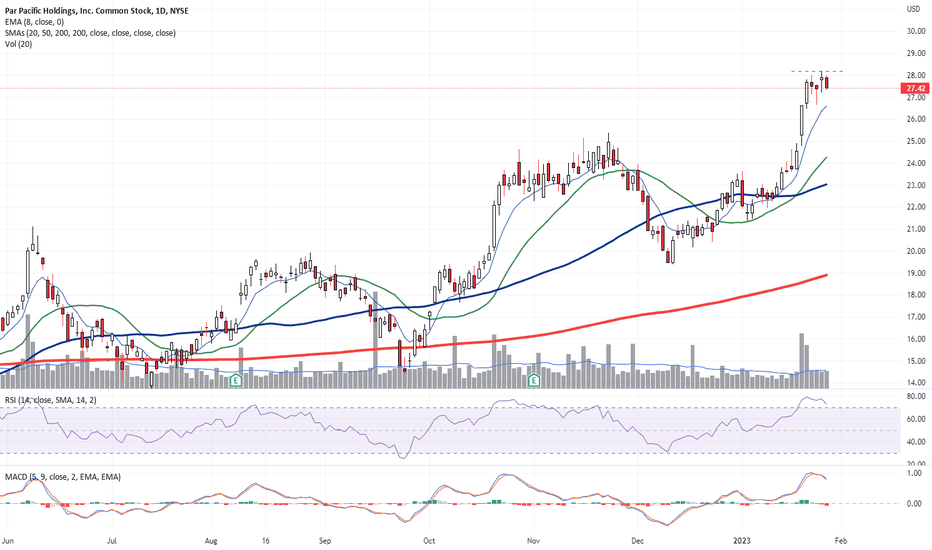Click the 18.00 price axis label
This screenshot has width=932, height=550.
coord(916,295)
